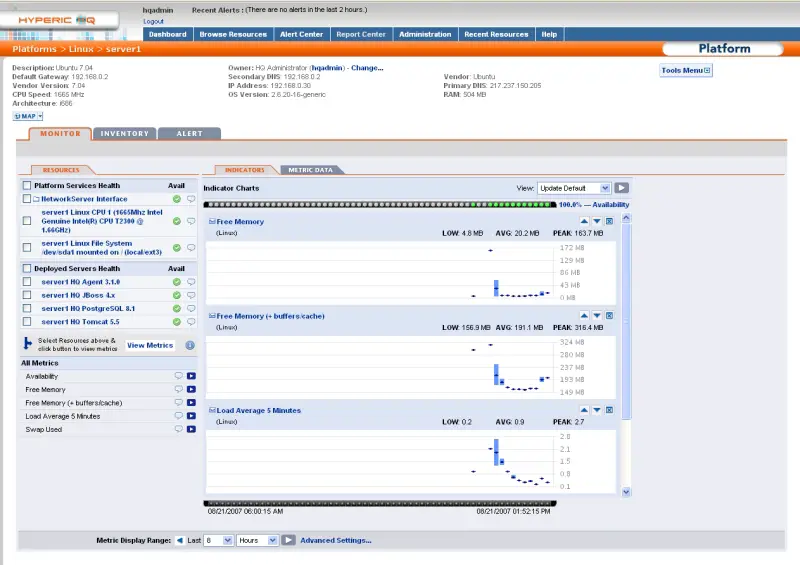
Task: Open comment bubble for server1 HQ Tomcat 5.5
Action: (x=191, y=322)
